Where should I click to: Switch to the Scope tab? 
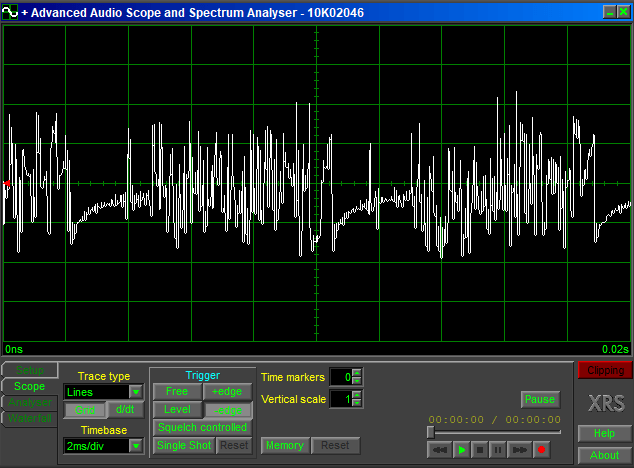[30, 386]
